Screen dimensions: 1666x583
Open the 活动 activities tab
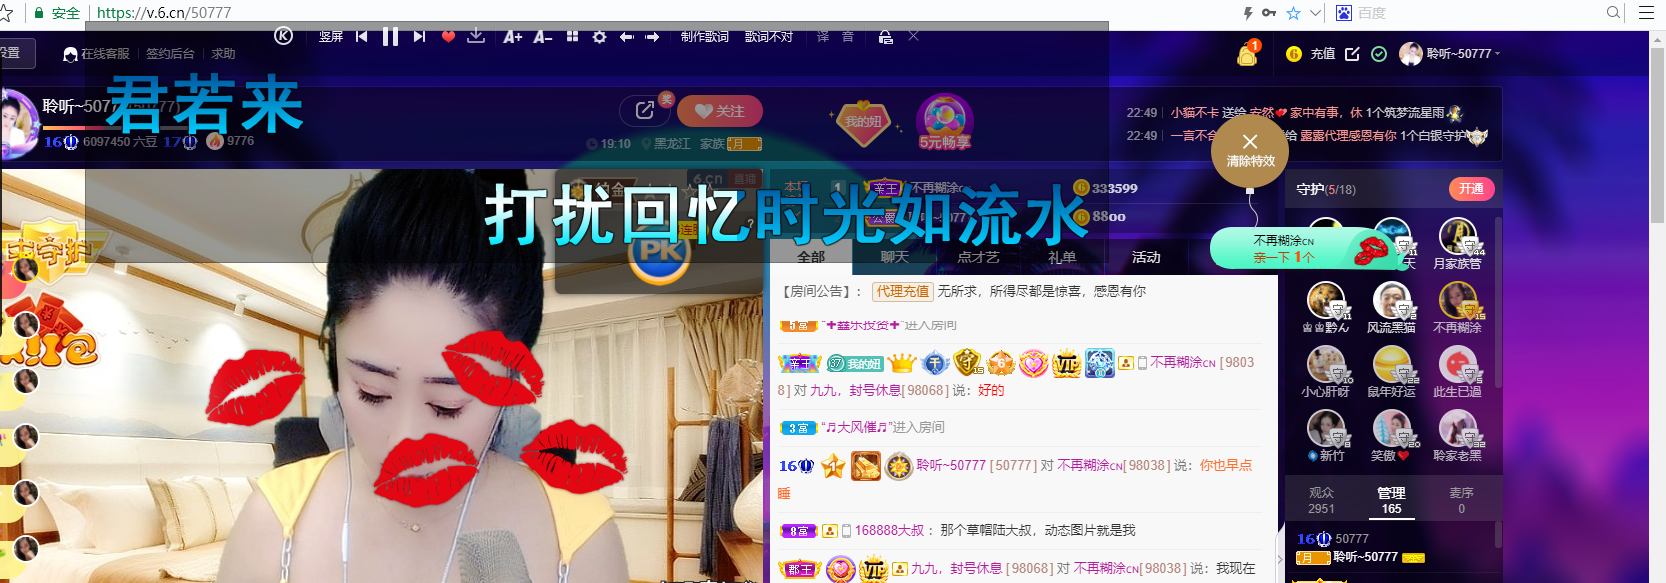(x=1146, y=257)
